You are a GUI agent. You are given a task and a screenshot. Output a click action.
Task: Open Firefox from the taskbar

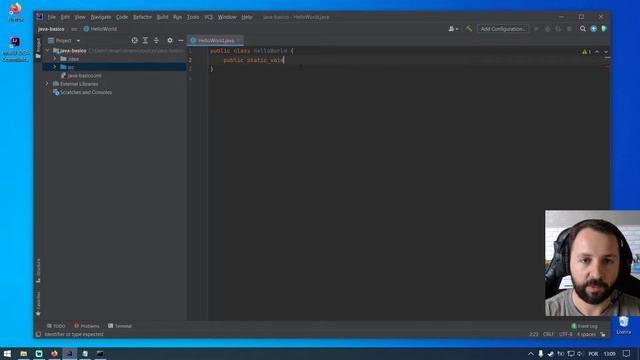(x=54, y=353)
